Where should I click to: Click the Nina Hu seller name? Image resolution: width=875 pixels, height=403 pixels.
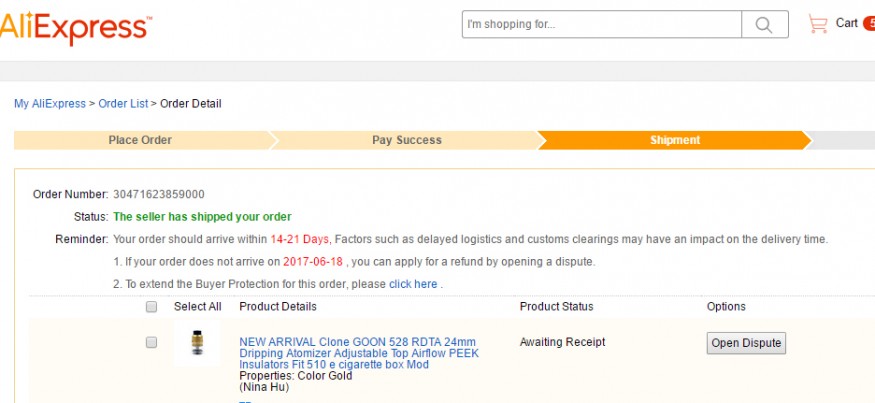(x=264, y=387)
